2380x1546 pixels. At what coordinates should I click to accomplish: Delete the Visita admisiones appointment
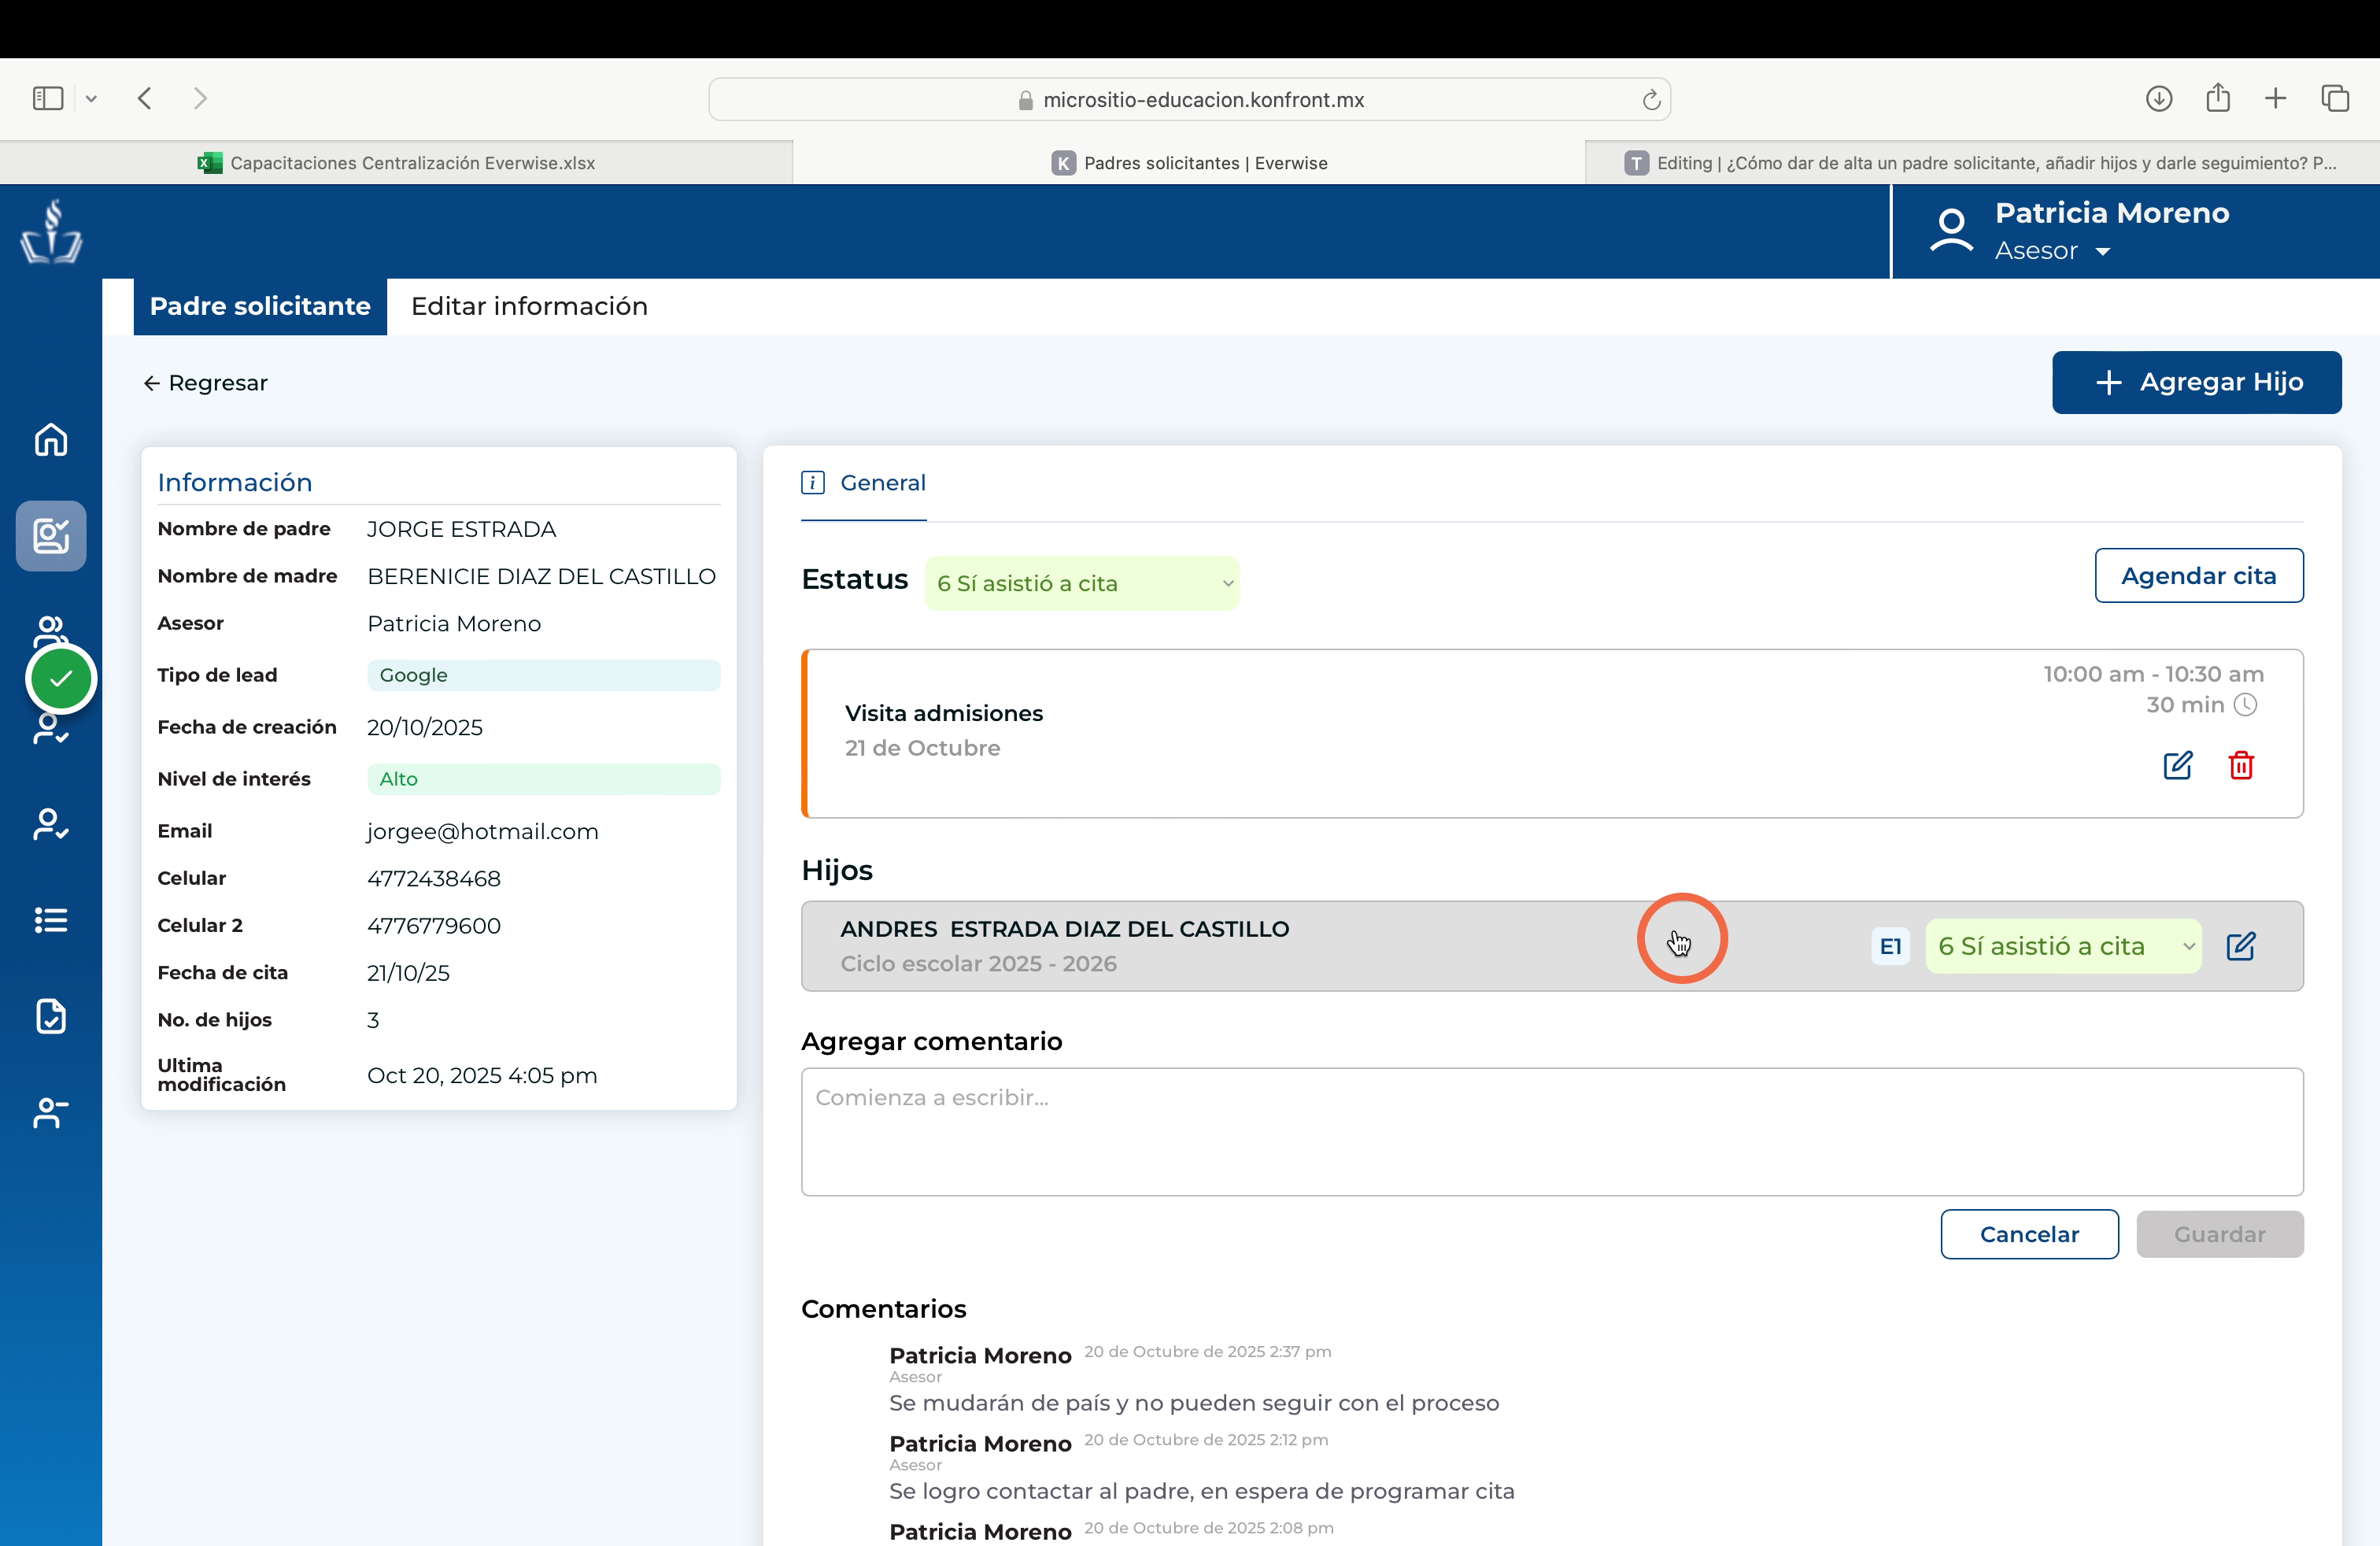pyautogui.click(x=2241, y=765)
